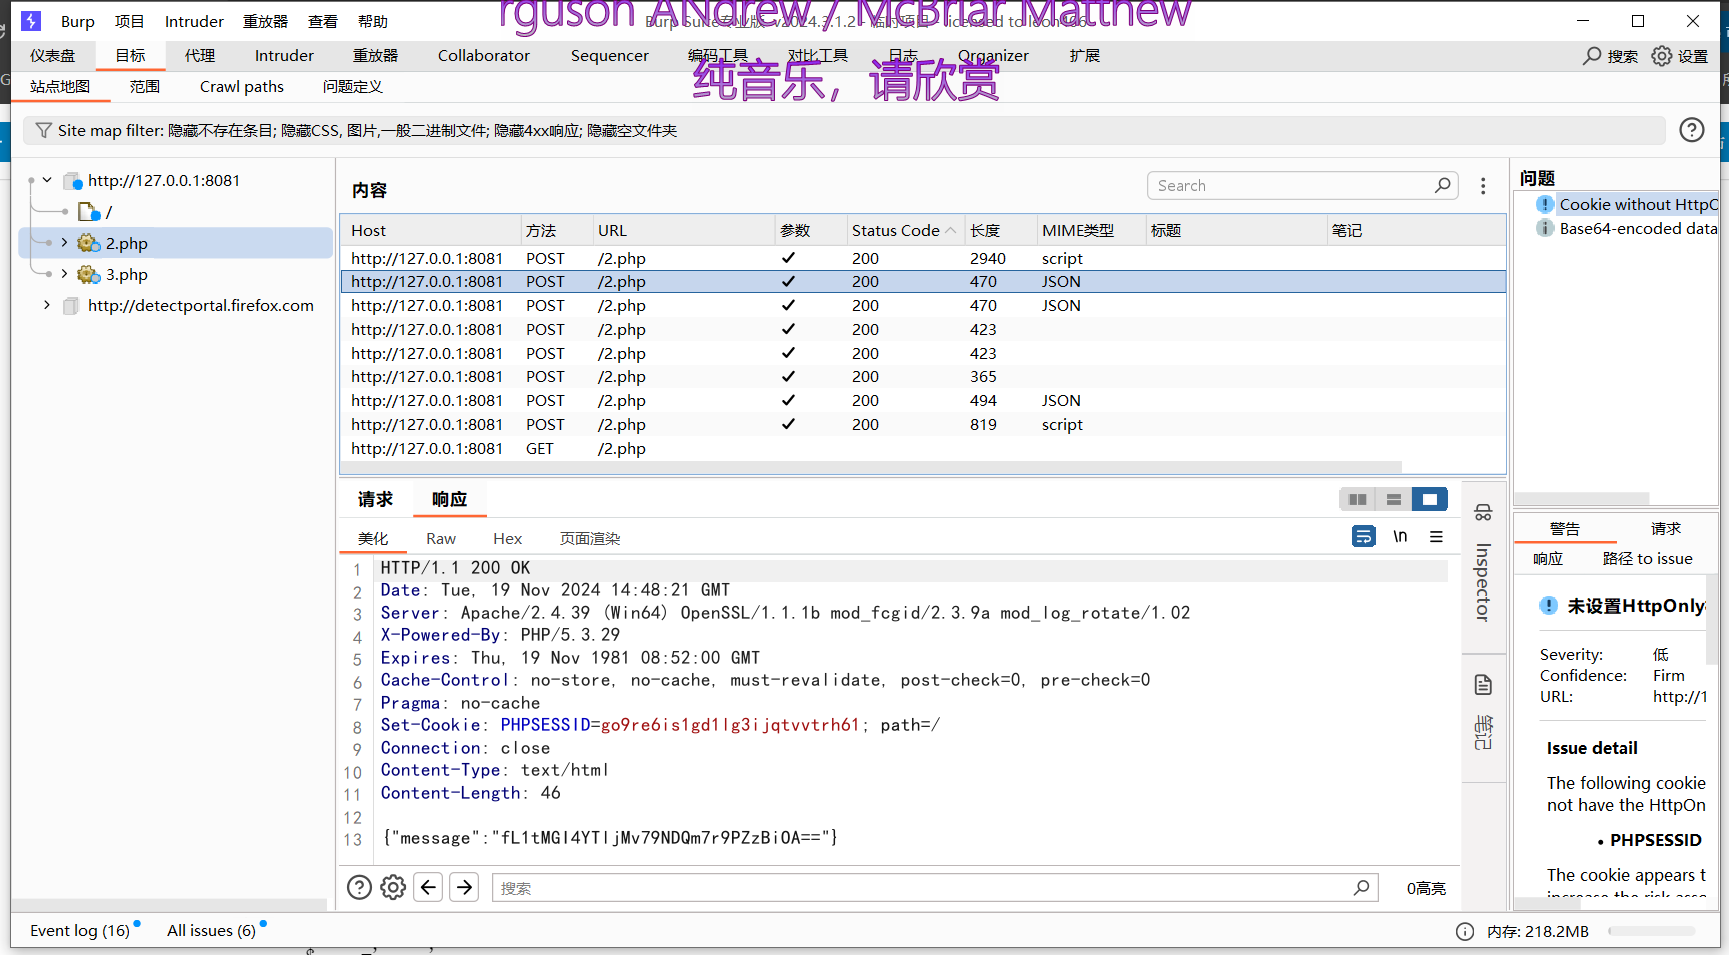Select the row with length 2940

(x=923, y=258)
